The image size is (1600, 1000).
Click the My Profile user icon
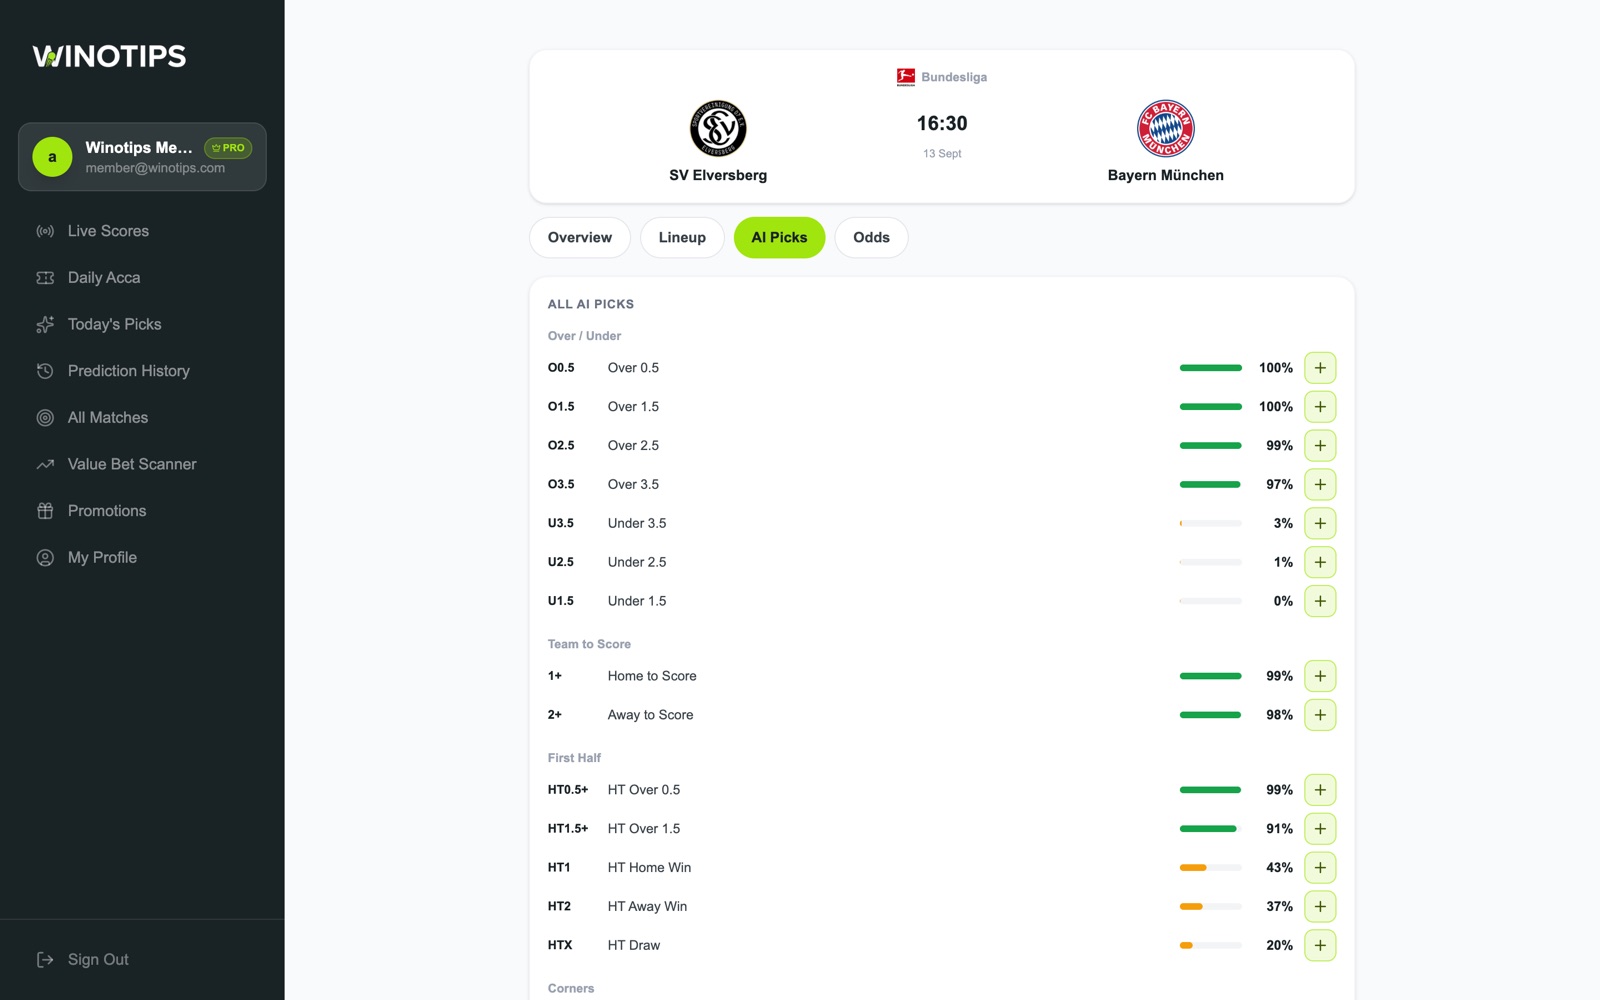45,558
